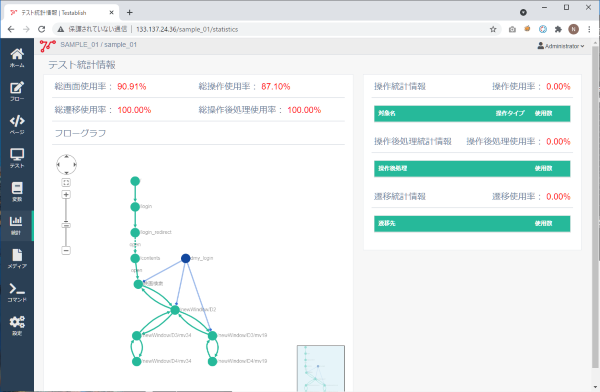This screenshot has height=392, width=600.
Task: Open the Command prompt icon in sidebar
Action: click(17, 292)
